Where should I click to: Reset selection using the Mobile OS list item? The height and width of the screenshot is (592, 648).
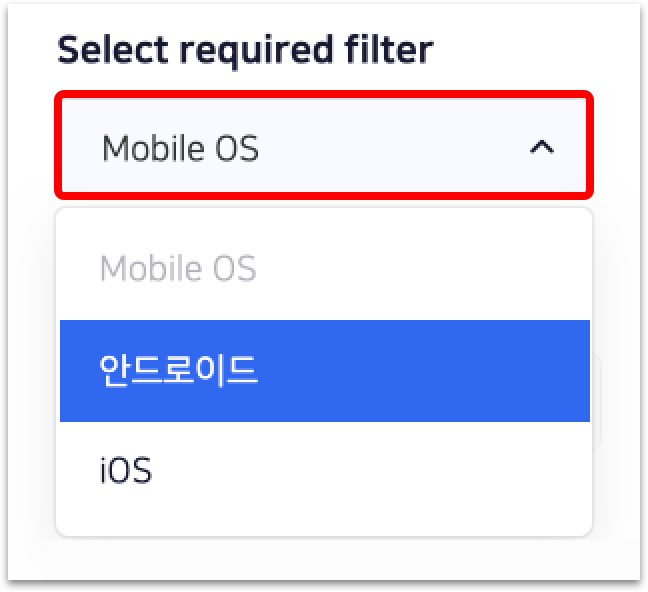[179, 268]
